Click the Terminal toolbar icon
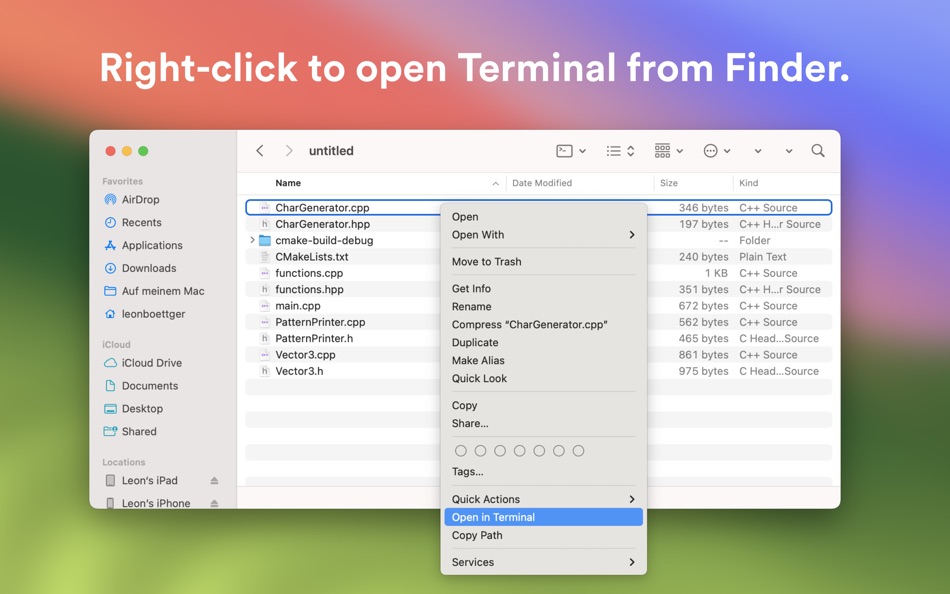The width and height of the screenshot is (950, 594). 564,150
